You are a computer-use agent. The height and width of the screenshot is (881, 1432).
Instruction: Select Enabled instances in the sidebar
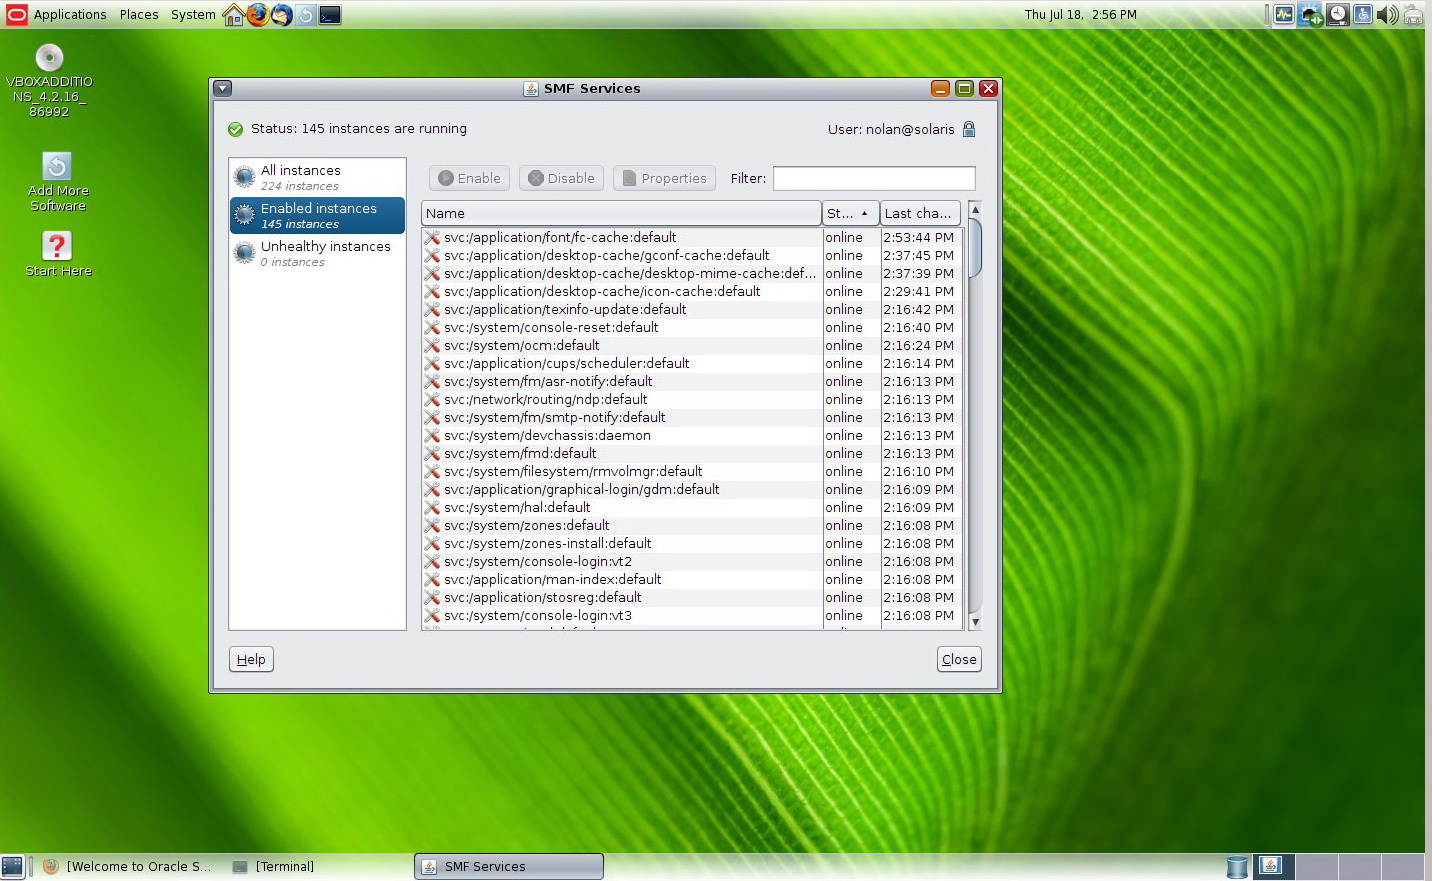point(317,215)
